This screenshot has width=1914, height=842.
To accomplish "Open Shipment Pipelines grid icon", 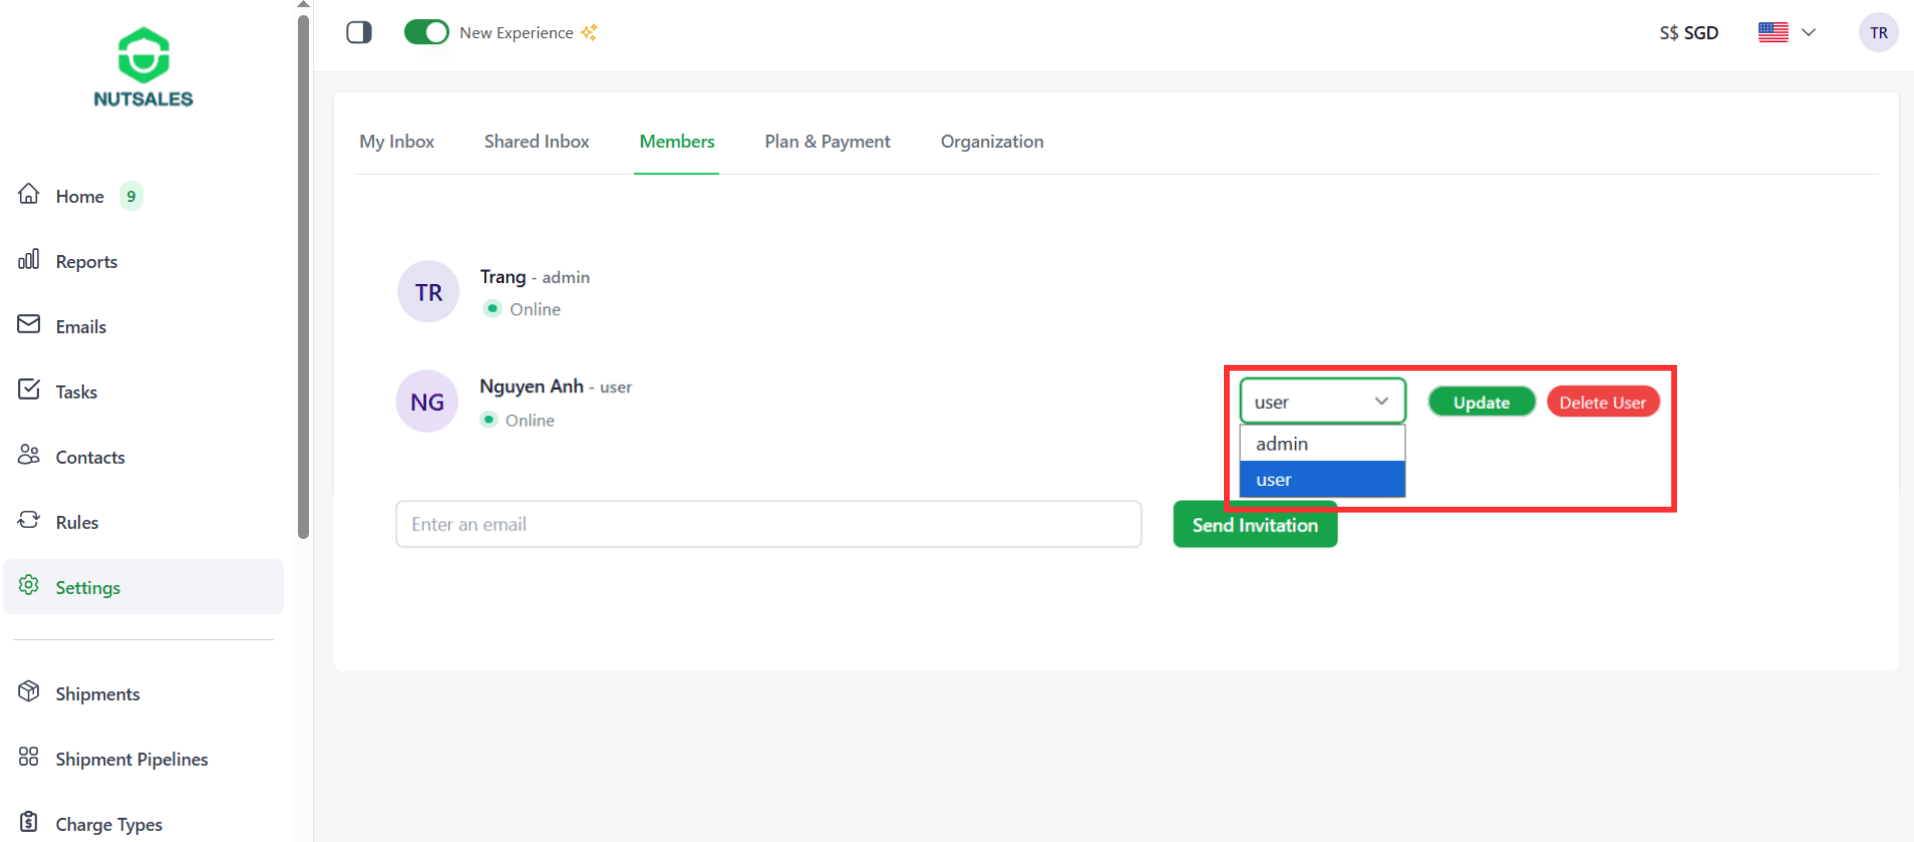I will point(29,757).
